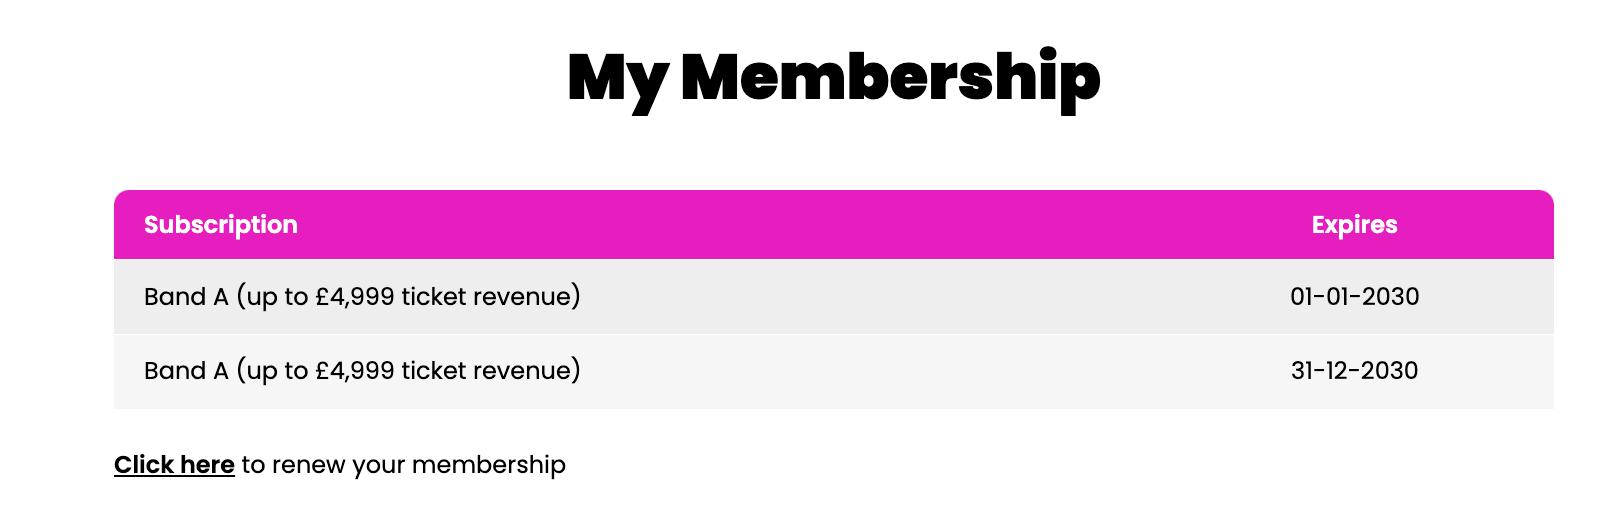1624x526 pixels.
Task: Click the "Click here" renewal link
Action: (x=174, y=465)
